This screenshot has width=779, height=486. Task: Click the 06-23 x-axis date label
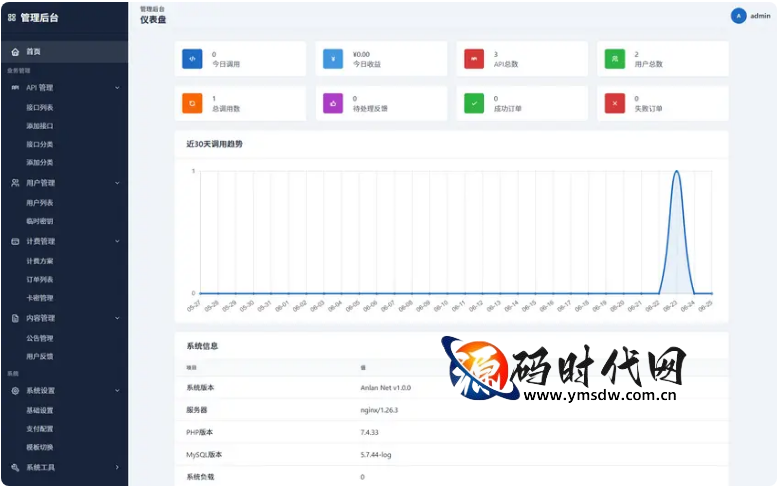670,306
